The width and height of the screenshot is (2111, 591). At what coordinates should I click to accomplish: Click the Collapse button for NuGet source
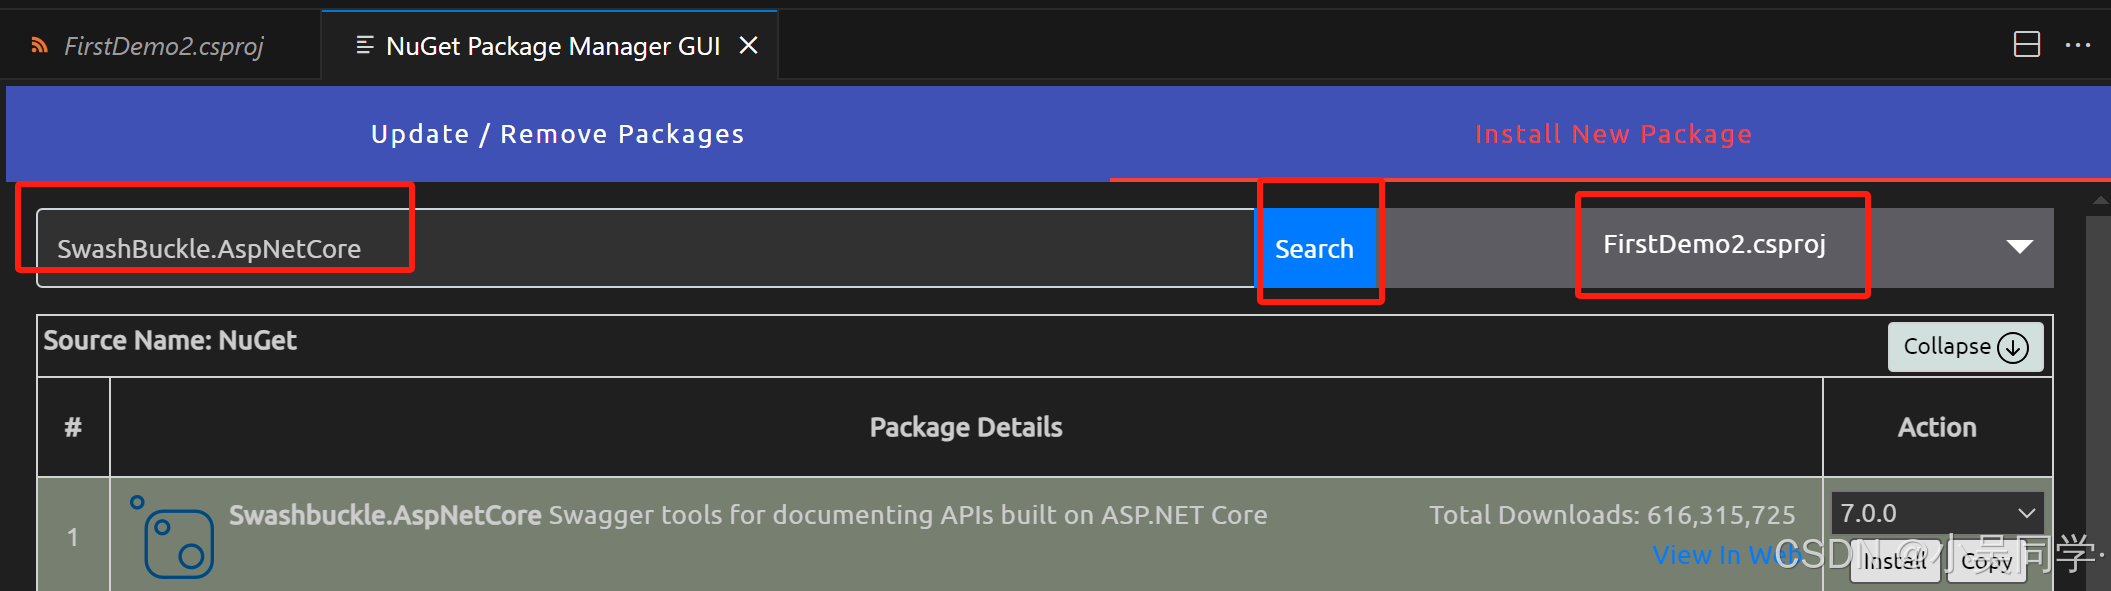(1965, 347)
